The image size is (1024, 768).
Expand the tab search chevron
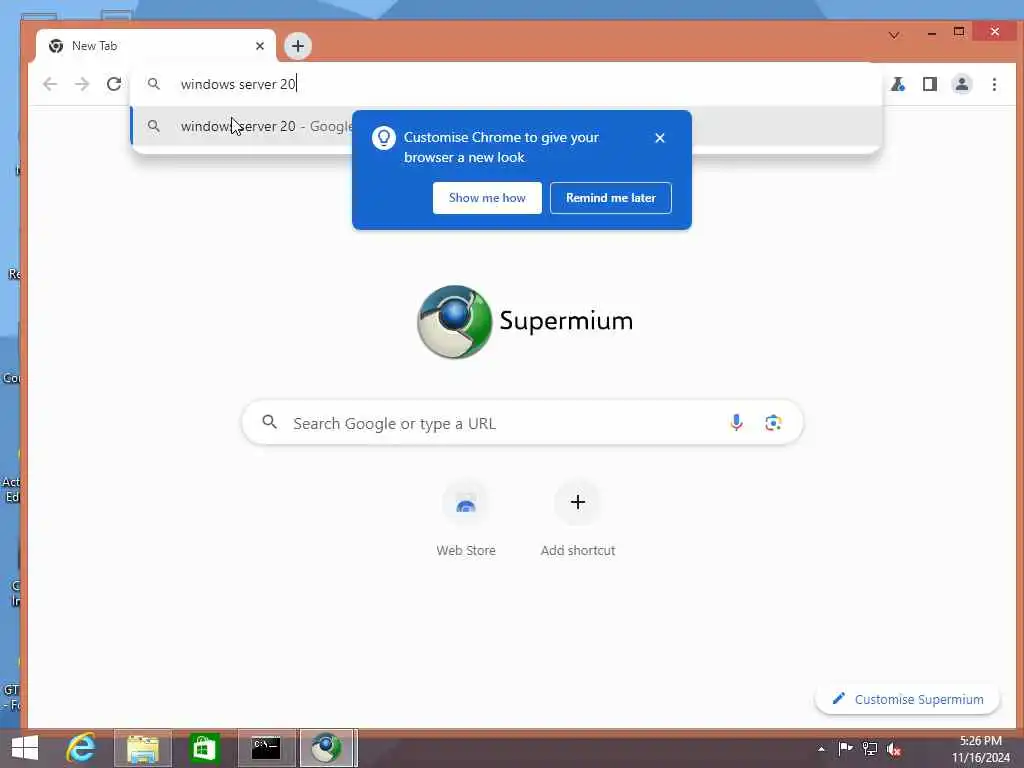click(x=894, y=35)
